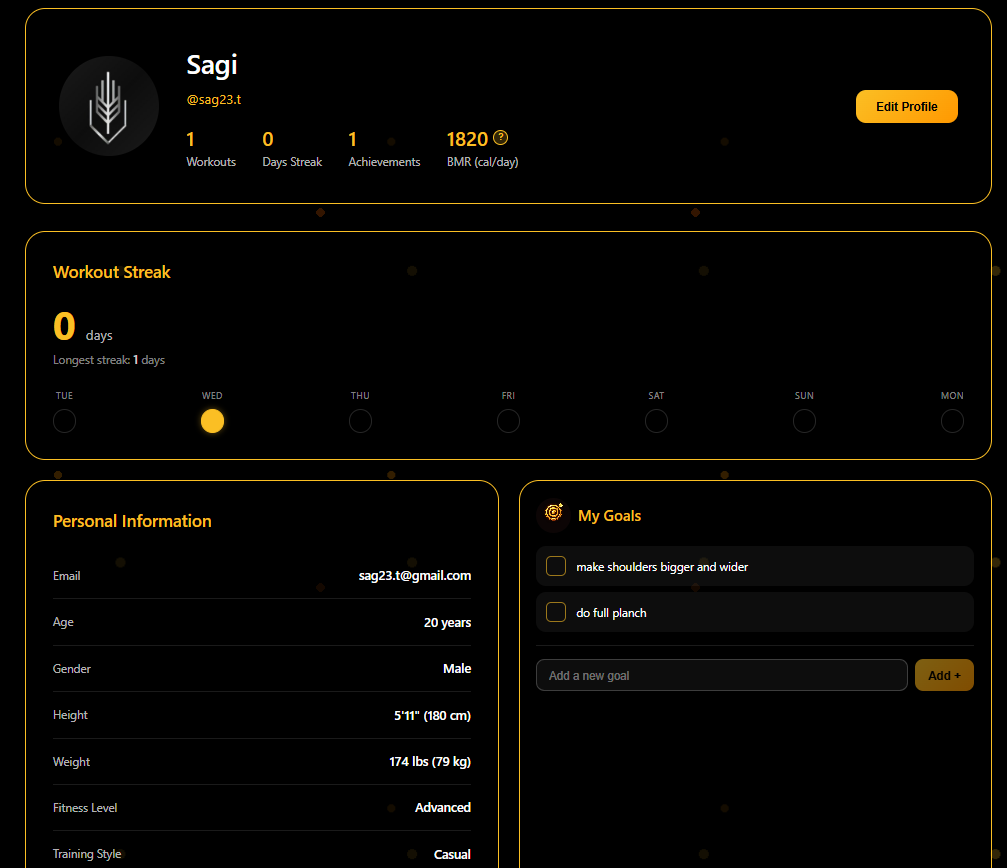
Task: Select the SUN streak circle
Action: click(804, 421)
